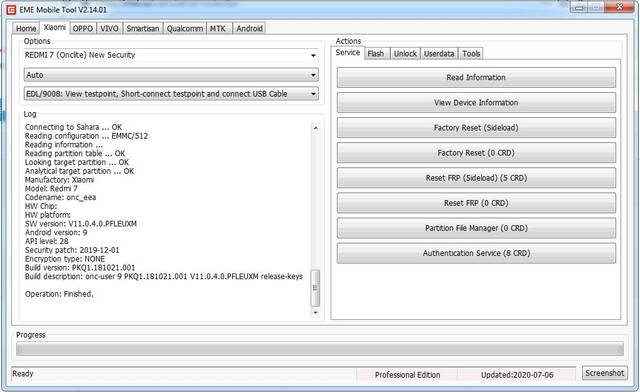Click 'API level: 28' log line
This screenshot has width=640, height=392.
point(47,241)
